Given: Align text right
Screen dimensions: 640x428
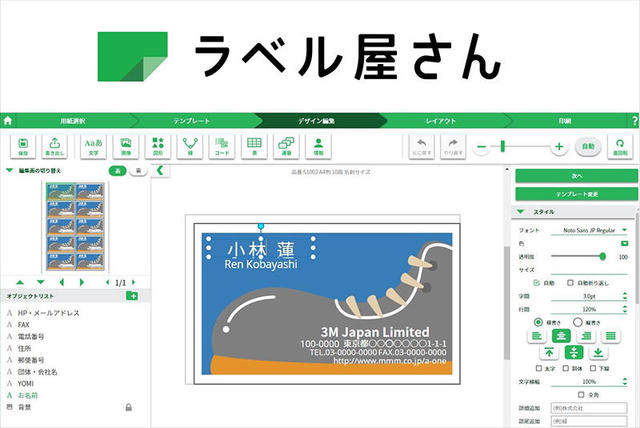Looking at the screenshot, I should click(586, 336).
